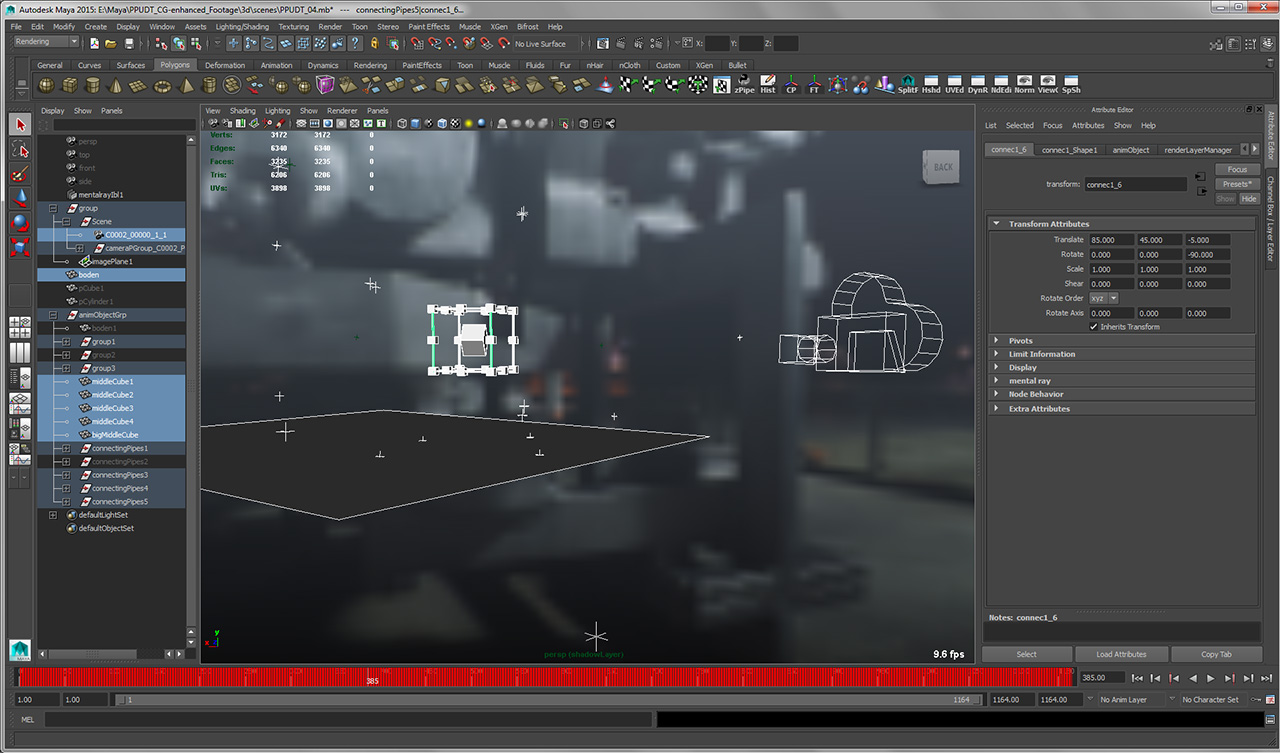This screenshot has height=753, width=1280.
Task: Create a polygon torus from the shelf
Action: 161,86
